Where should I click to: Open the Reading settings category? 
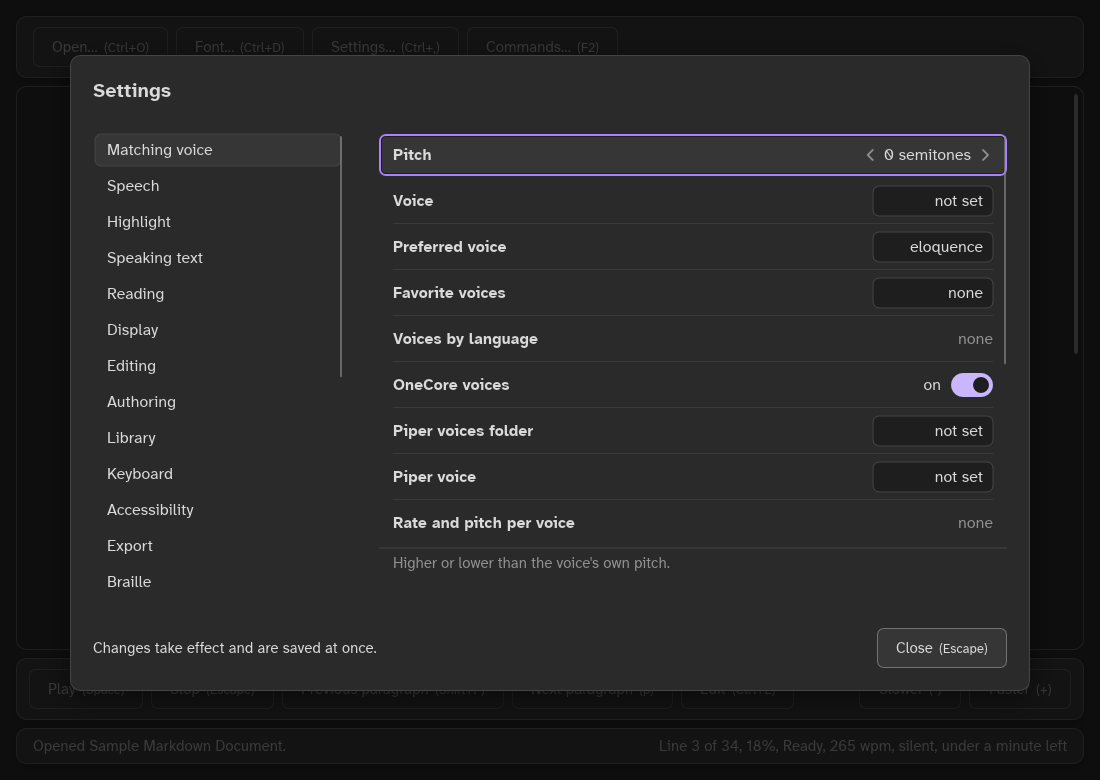(217, 294)
